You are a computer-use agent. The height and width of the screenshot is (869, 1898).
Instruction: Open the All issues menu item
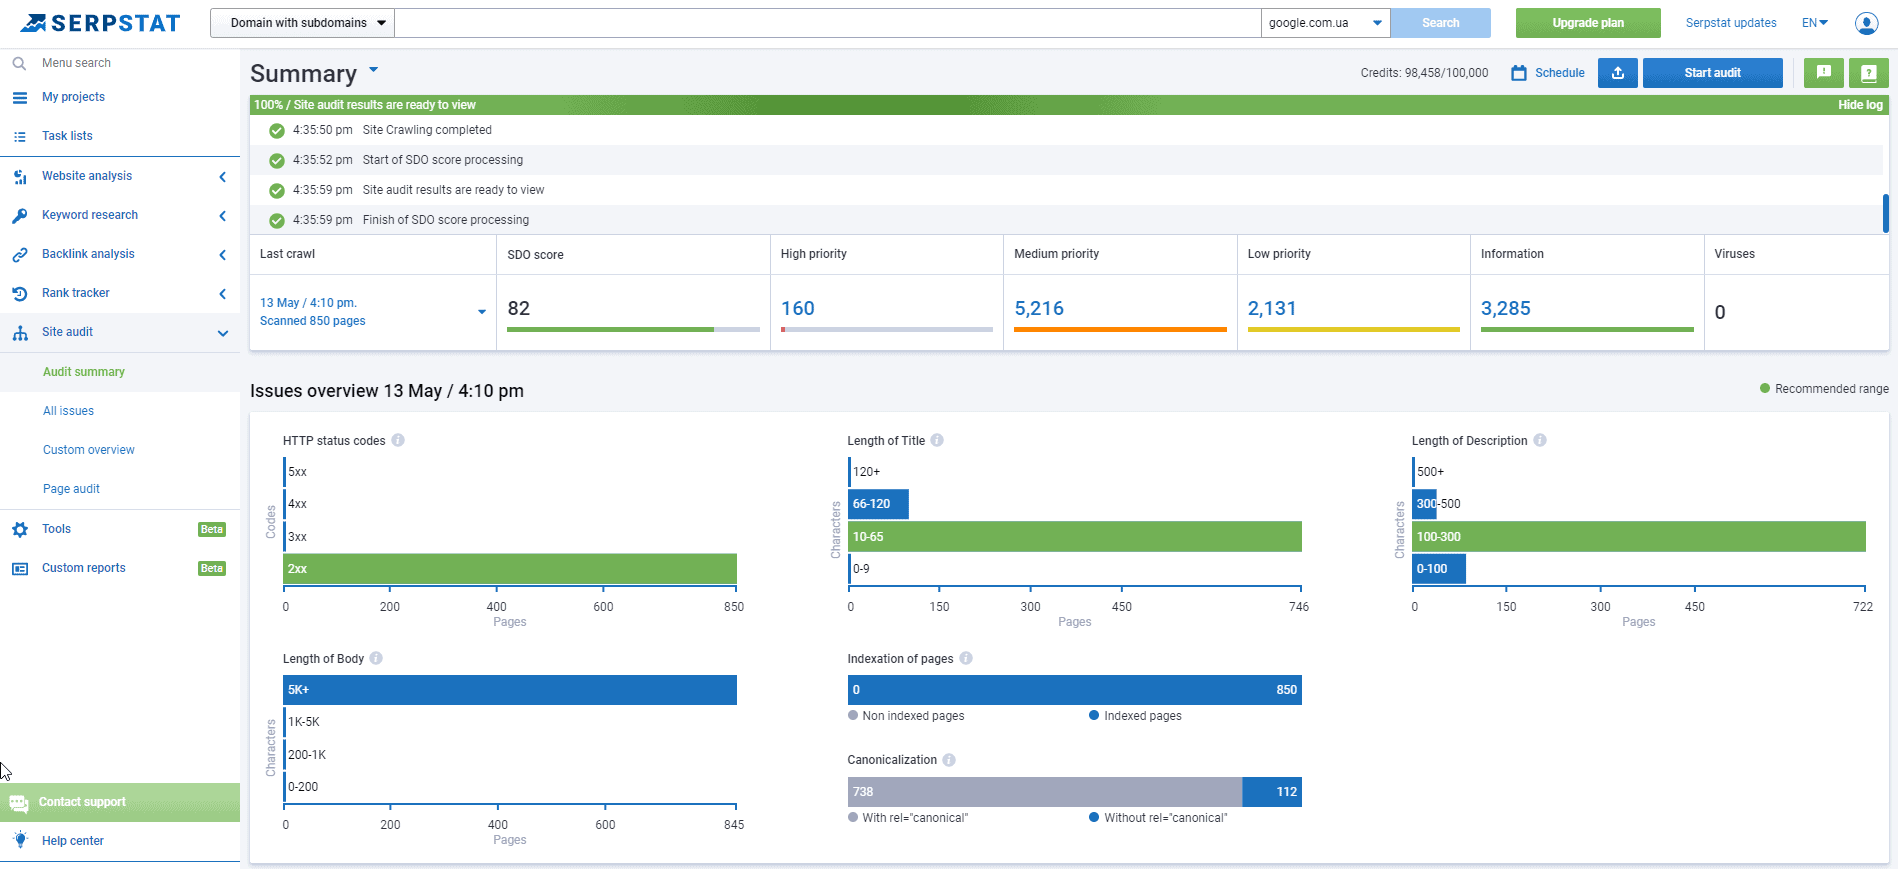[x=68, y=411]
